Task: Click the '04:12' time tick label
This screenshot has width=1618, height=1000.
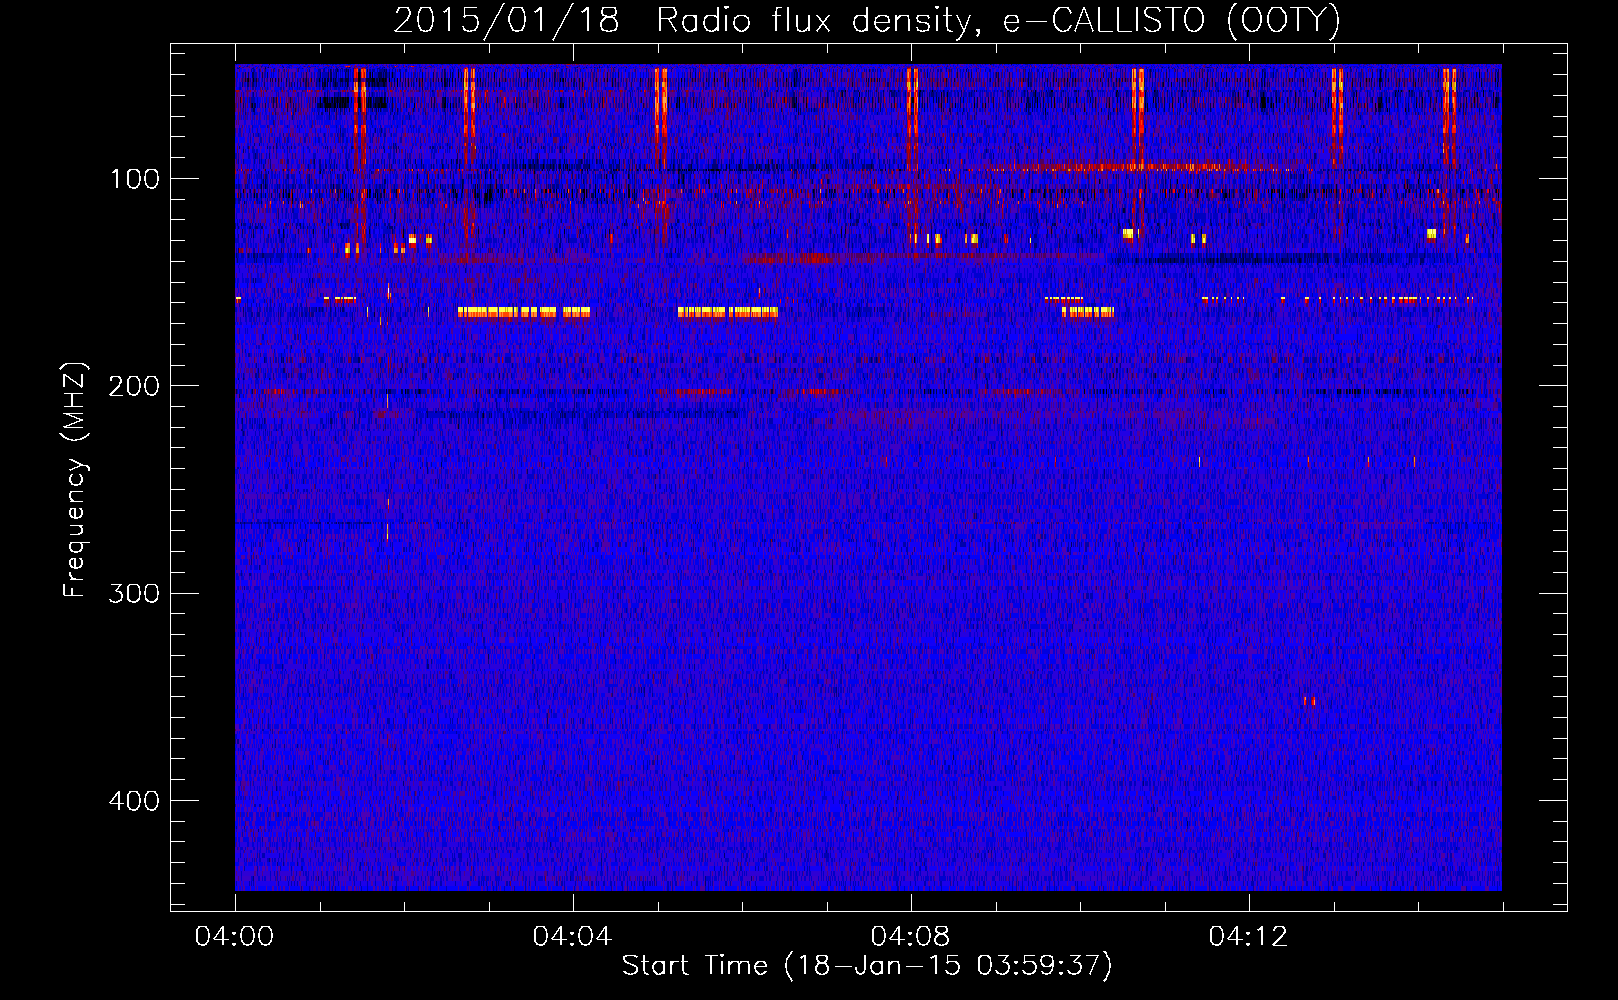Action: pyautogui.click(x=1249, y=937)
